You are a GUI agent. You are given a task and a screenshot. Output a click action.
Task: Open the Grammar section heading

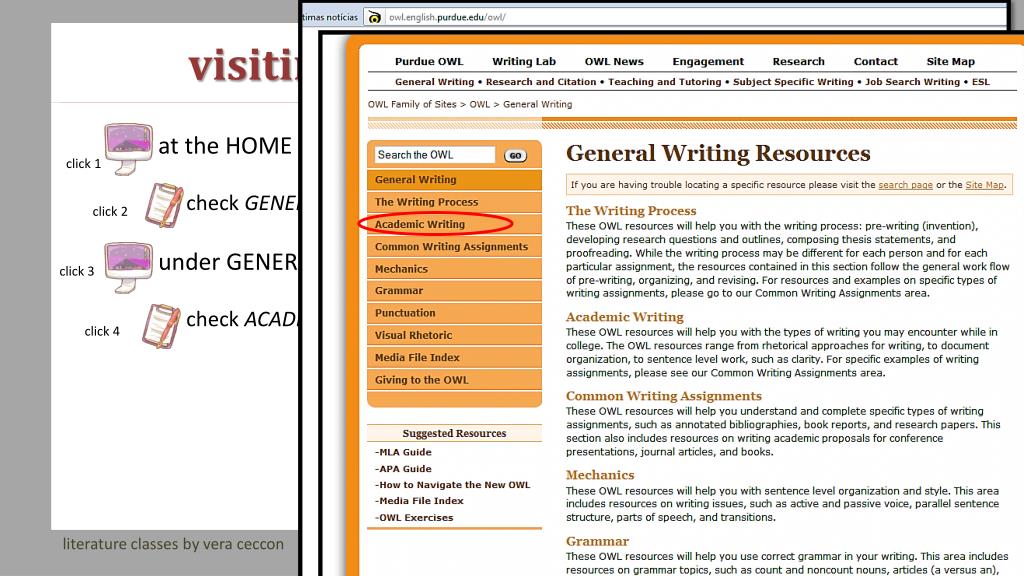pos(597,541)
